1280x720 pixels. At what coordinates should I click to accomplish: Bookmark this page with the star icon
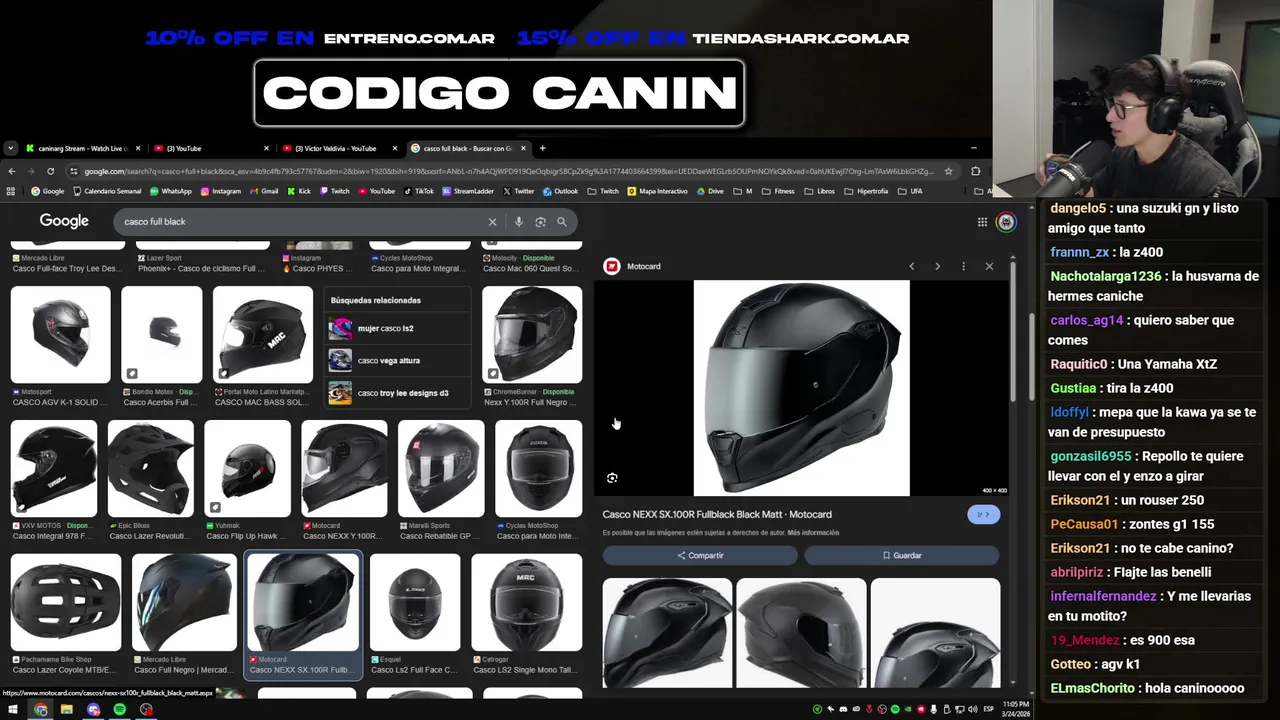coord(948,171)
